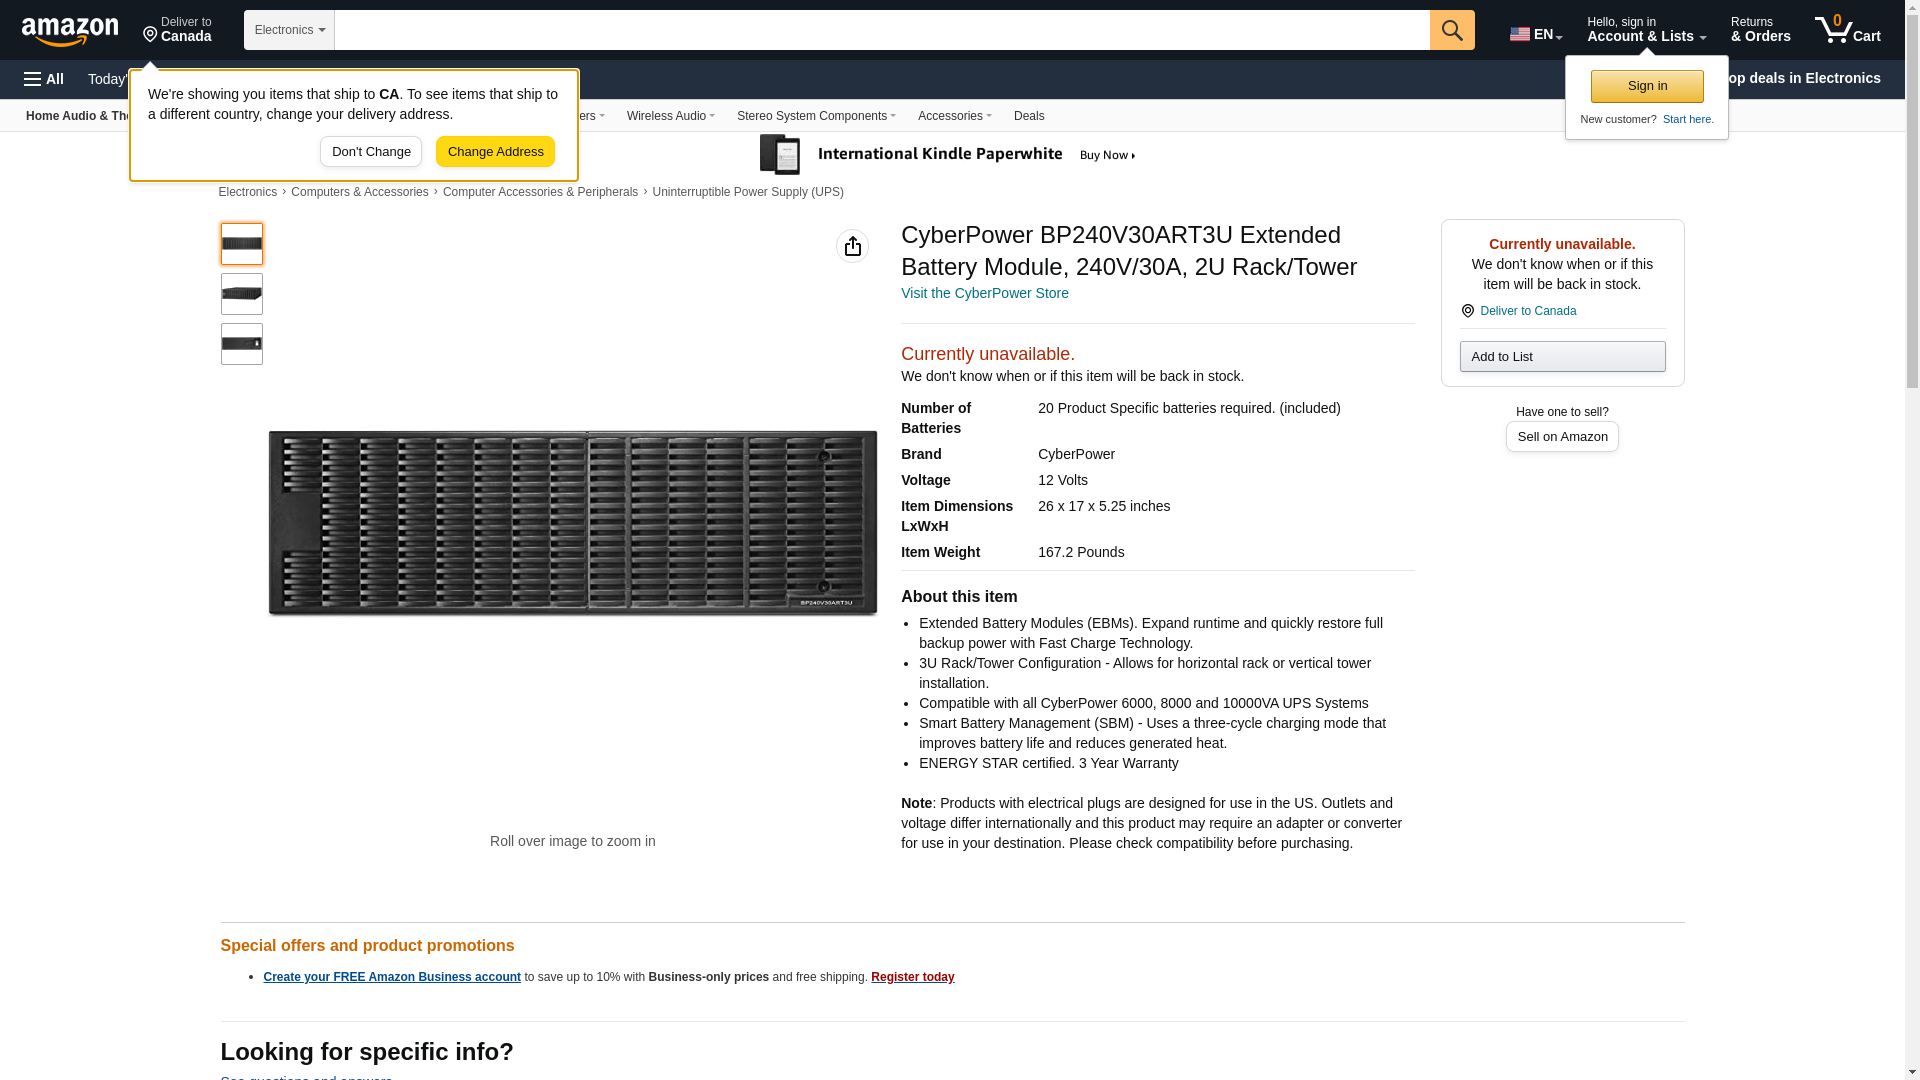Image resolution: width=1920 pixels, height=1080 pixels.
Task: Open the Add to List dropdown
Action: click(x=1561, y=357)
